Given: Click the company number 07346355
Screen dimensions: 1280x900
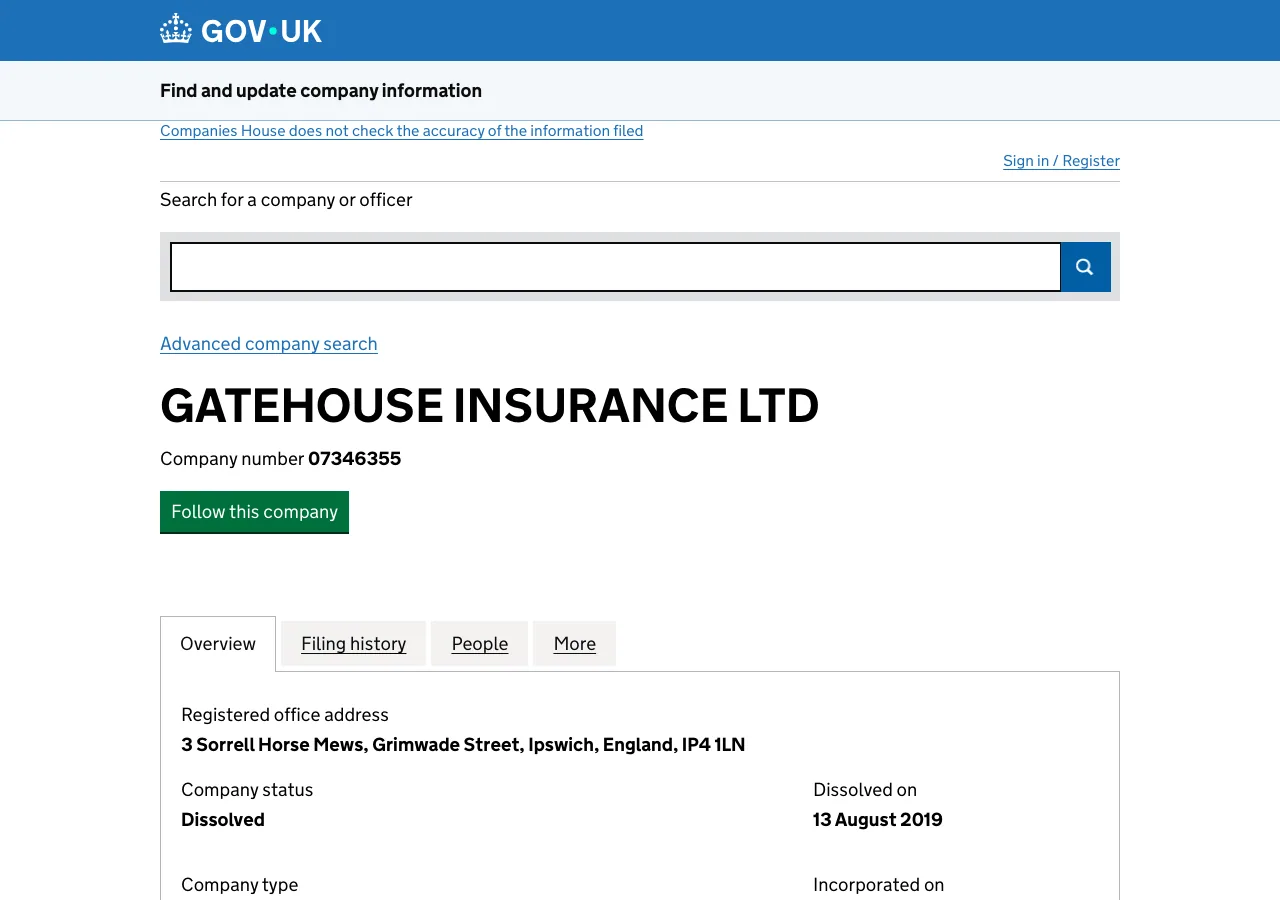Looking at the screenshot, I should (354, 458).
